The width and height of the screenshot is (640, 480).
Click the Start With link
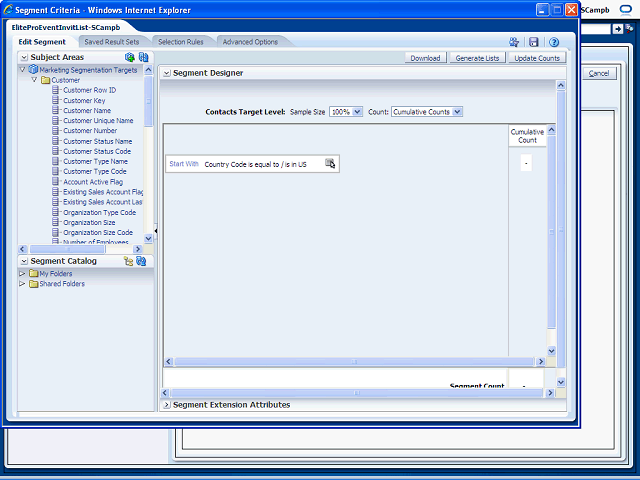click(184, 164)
